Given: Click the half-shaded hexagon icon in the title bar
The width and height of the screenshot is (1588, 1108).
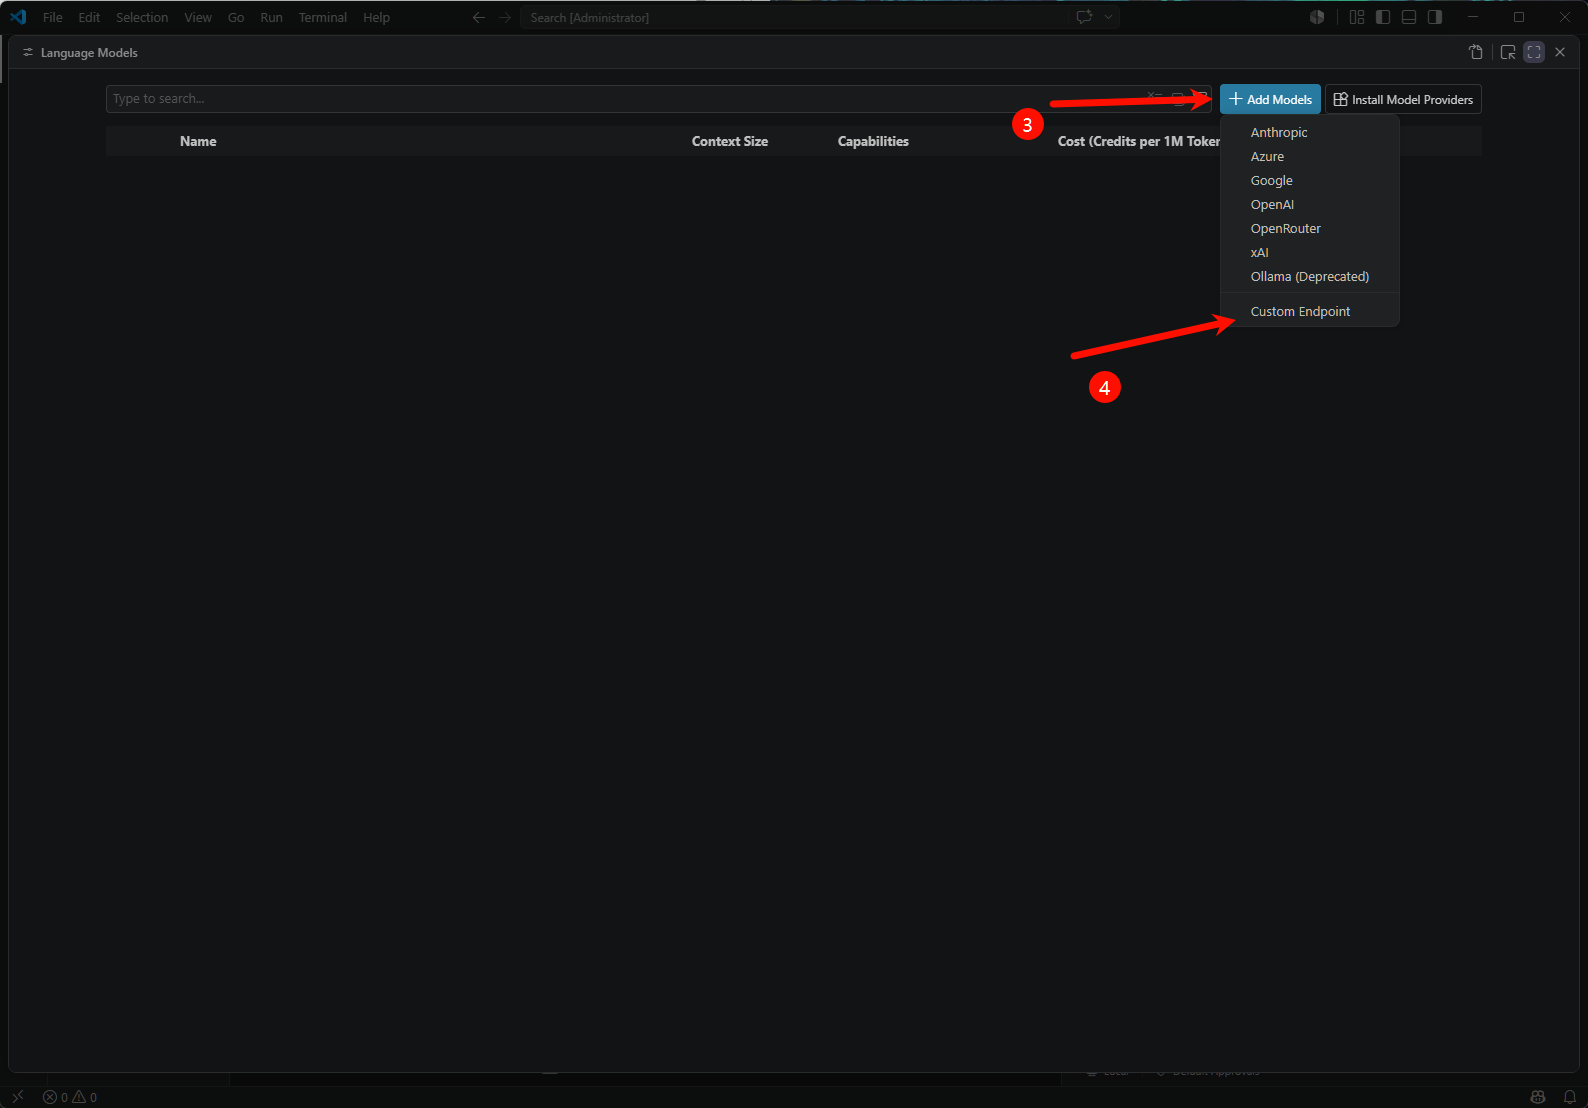Looking at the screenshot, I should click(1317, 17).
